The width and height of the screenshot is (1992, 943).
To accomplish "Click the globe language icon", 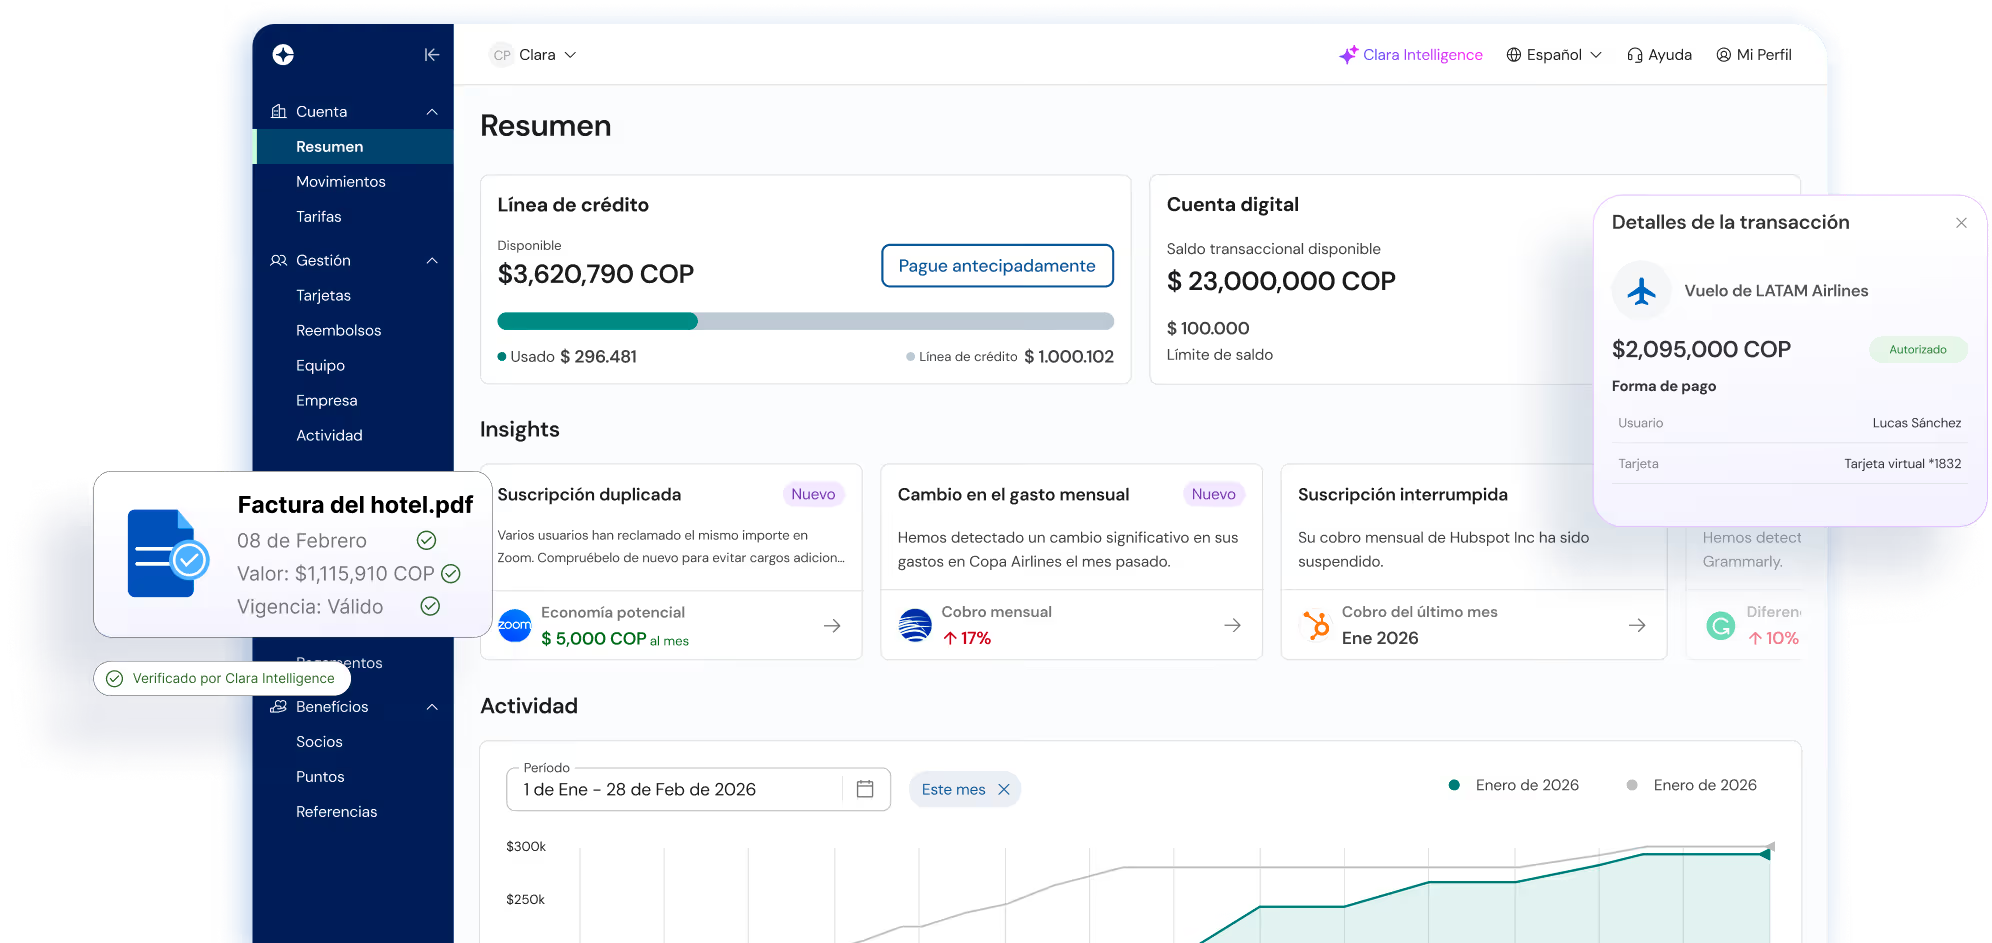I will 1514,55.
